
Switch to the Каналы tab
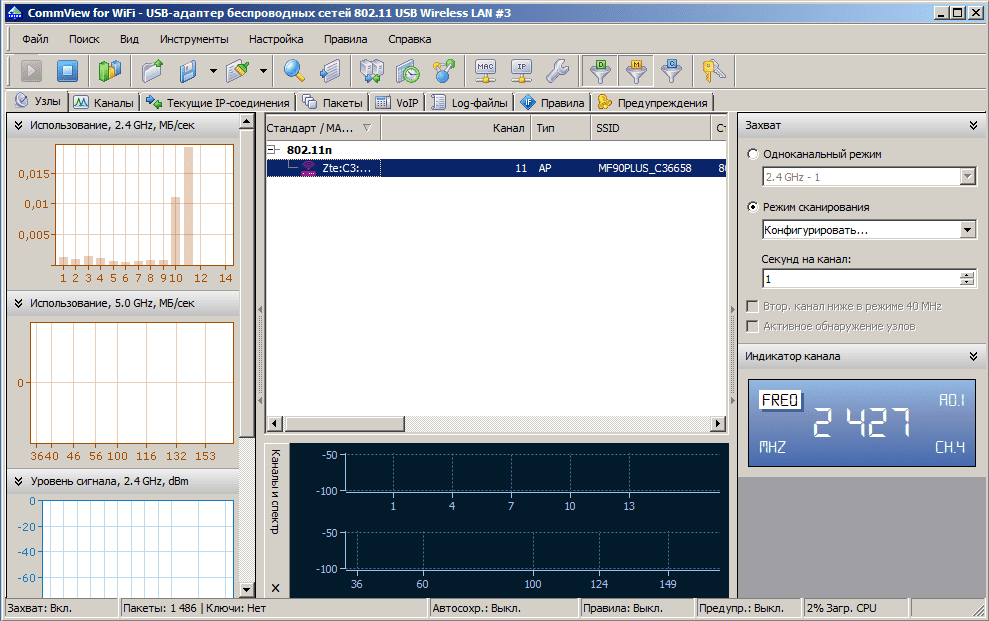point(104,102)
